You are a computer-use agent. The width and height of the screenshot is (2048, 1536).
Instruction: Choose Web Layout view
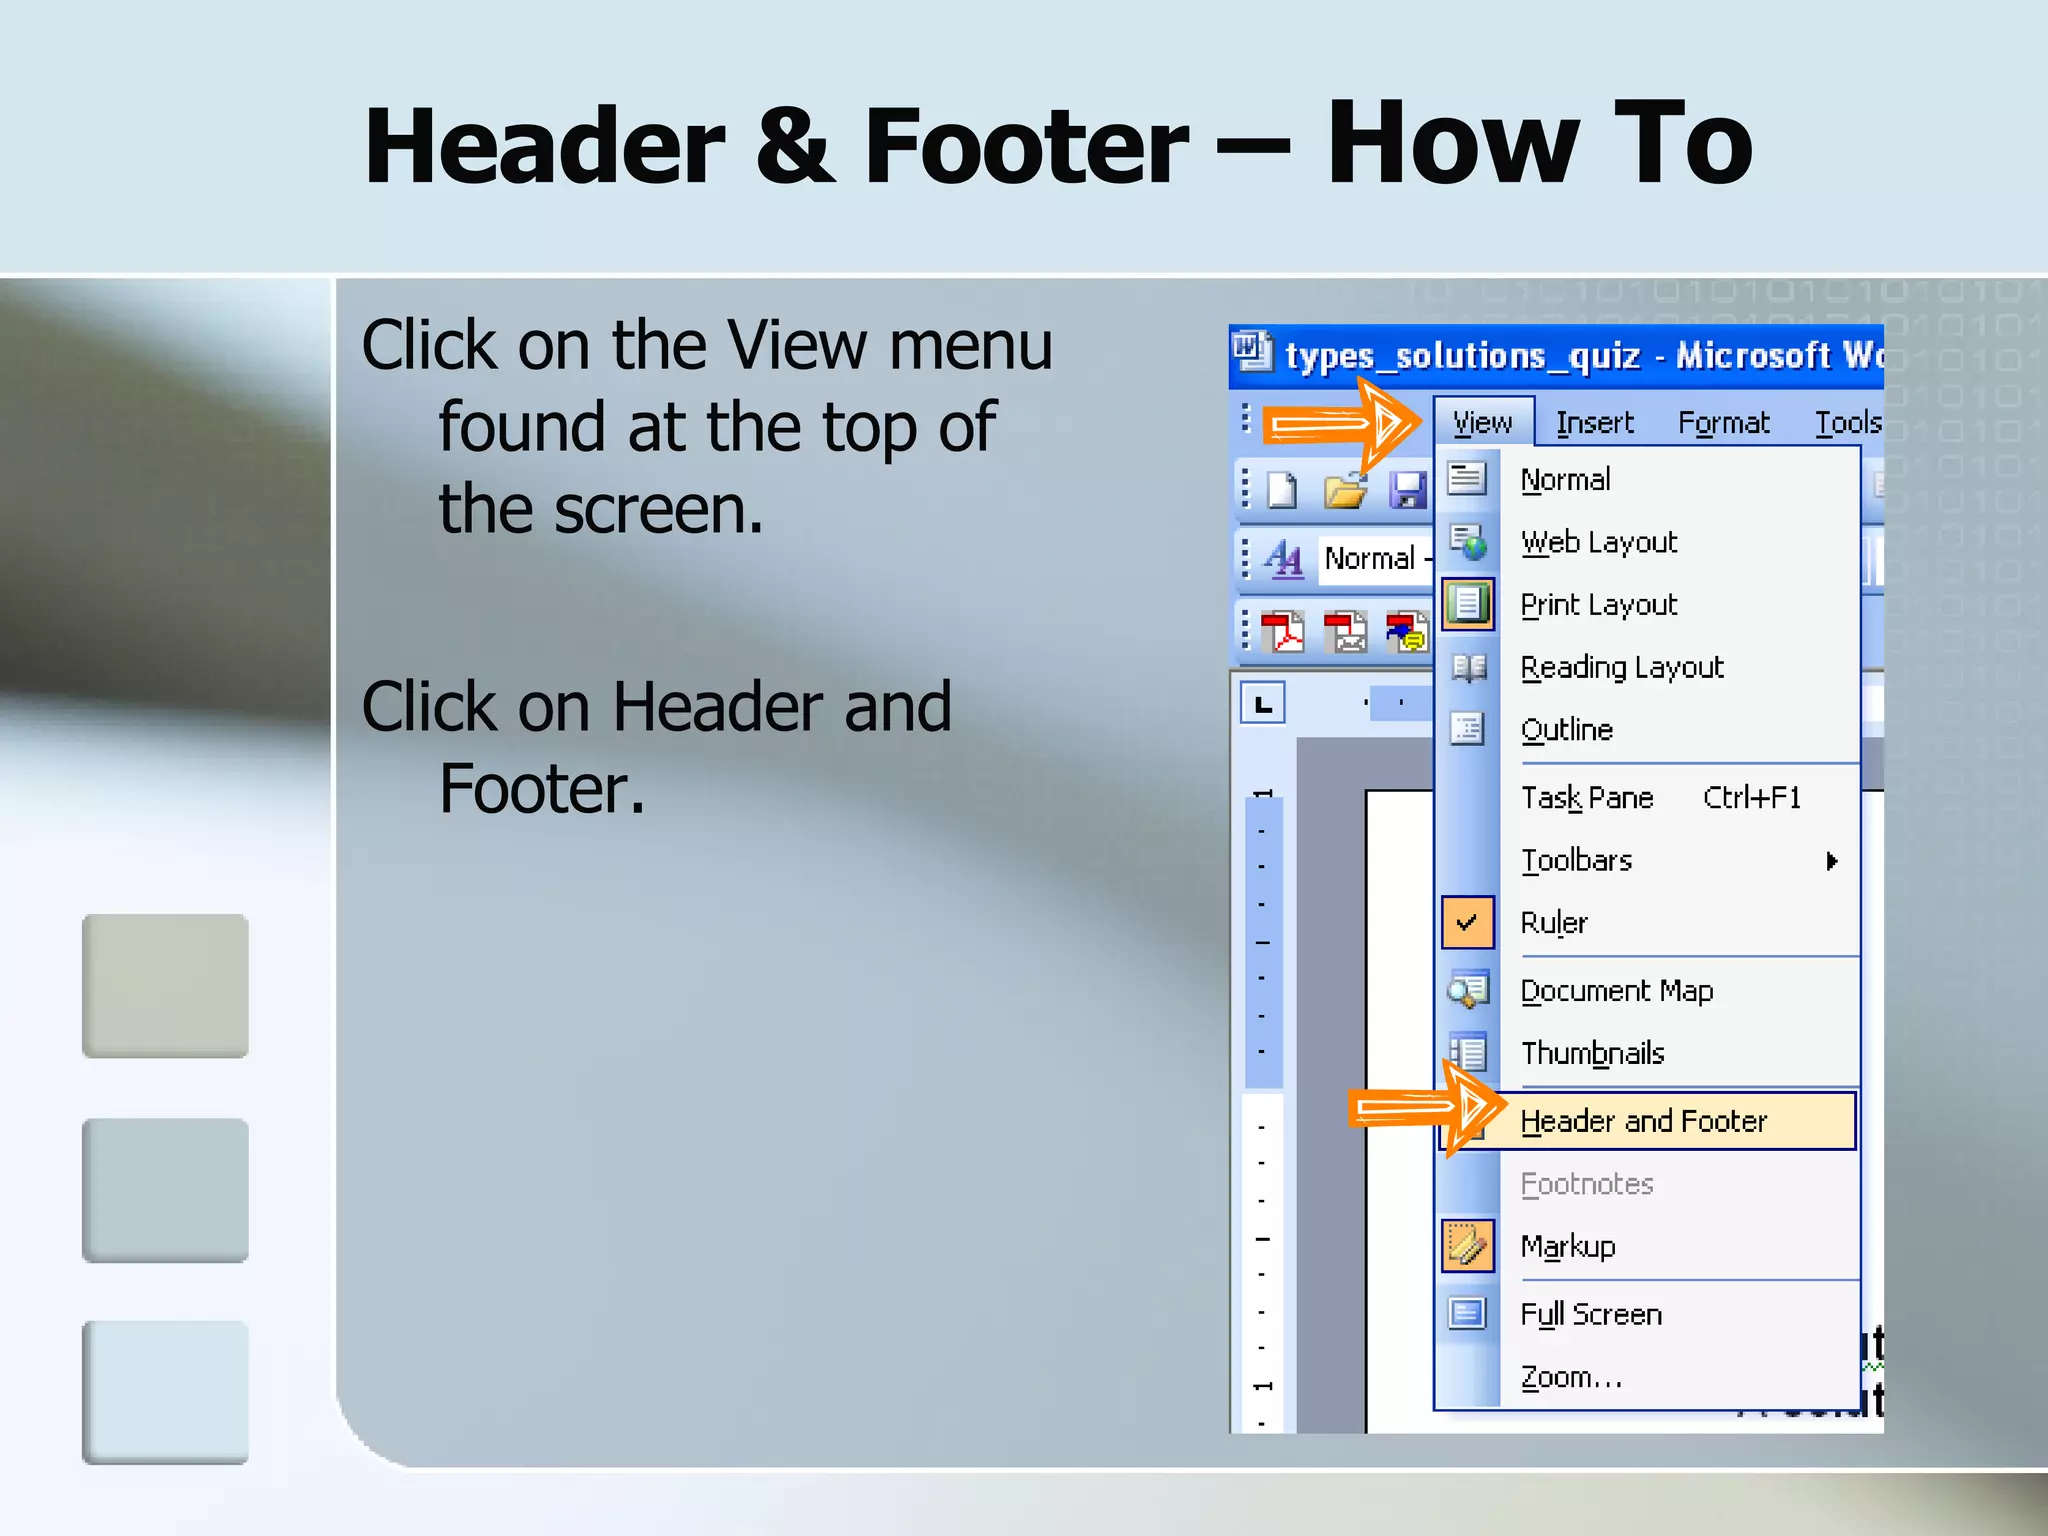coord(1647,542)
